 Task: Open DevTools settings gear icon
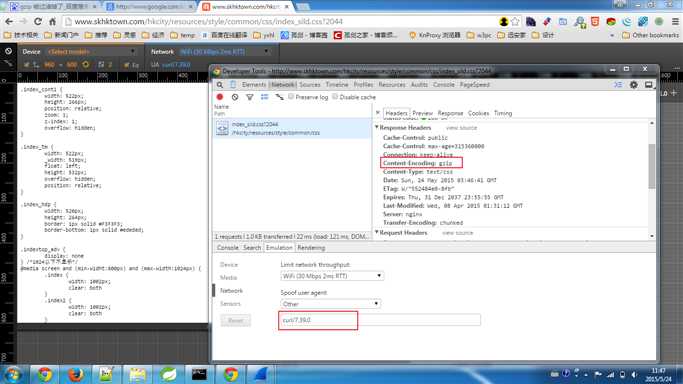click(634, 85)
